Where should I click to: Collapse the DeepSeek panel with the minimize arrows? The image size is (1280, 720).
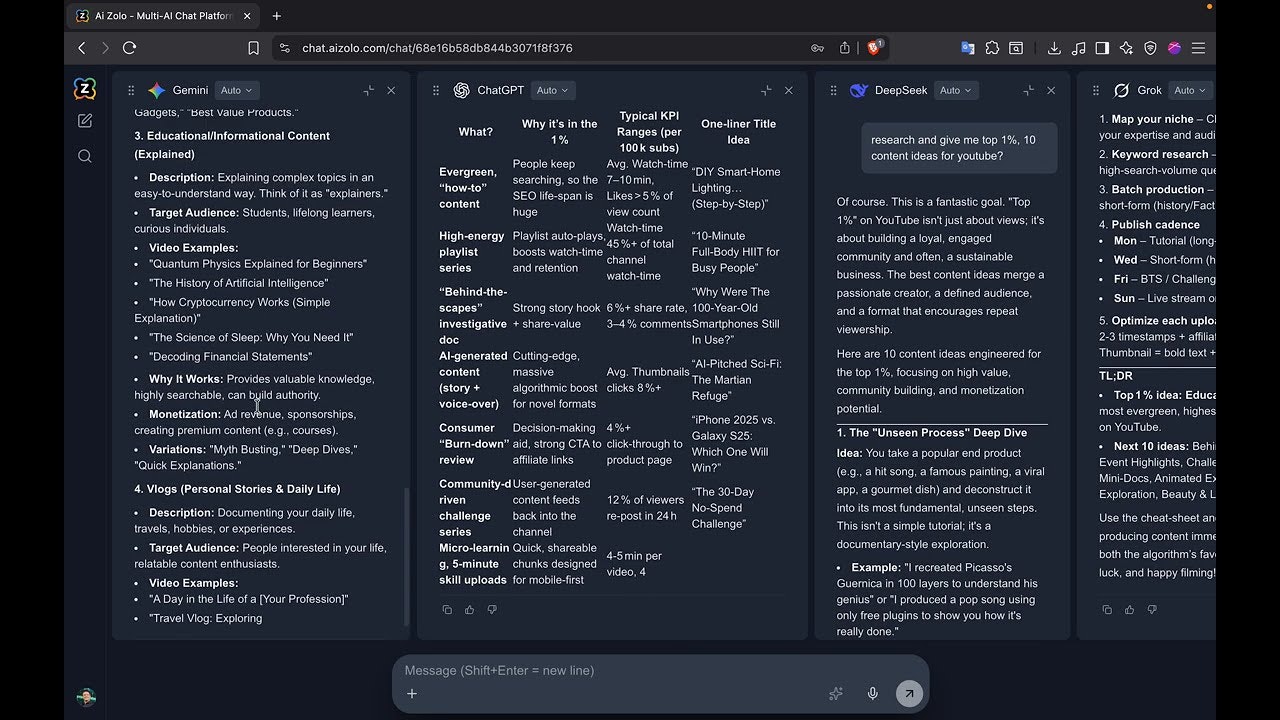1028,90
